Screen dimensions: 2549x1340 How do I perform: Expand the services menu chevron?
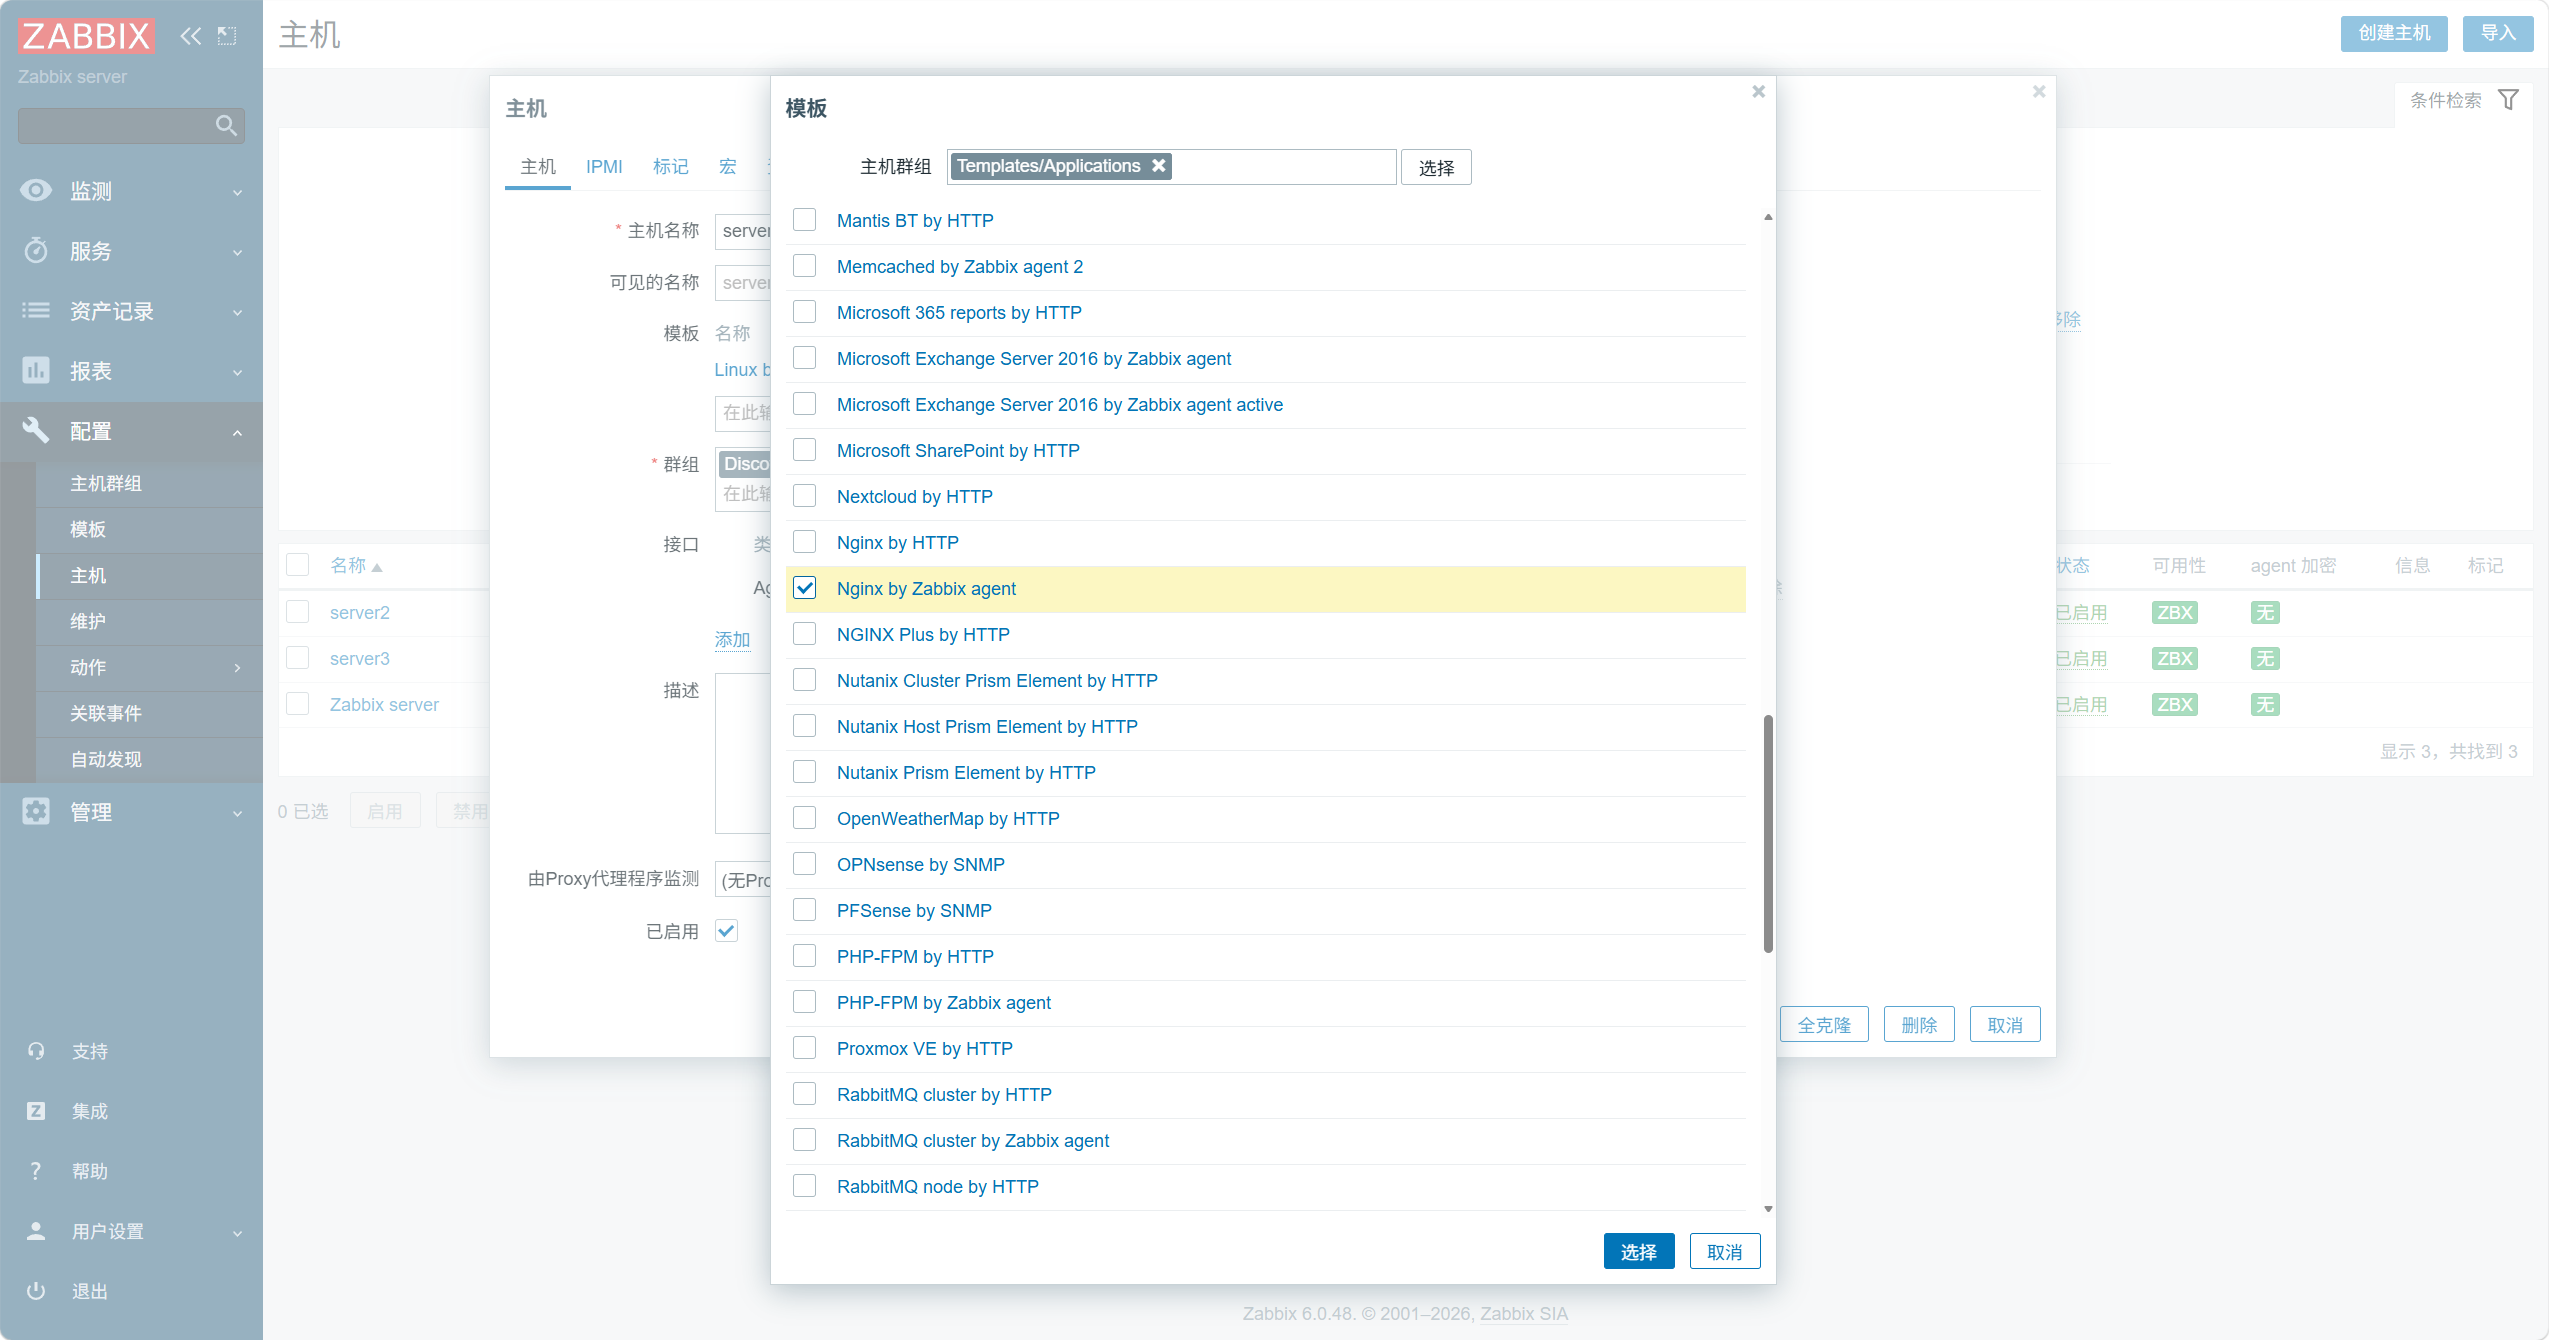(x=237, y=252)
